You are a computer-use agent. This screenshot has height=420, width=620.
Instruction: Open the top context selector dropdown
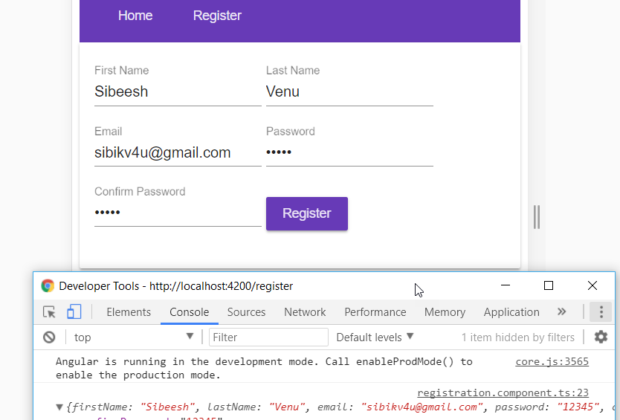(134, 337)
